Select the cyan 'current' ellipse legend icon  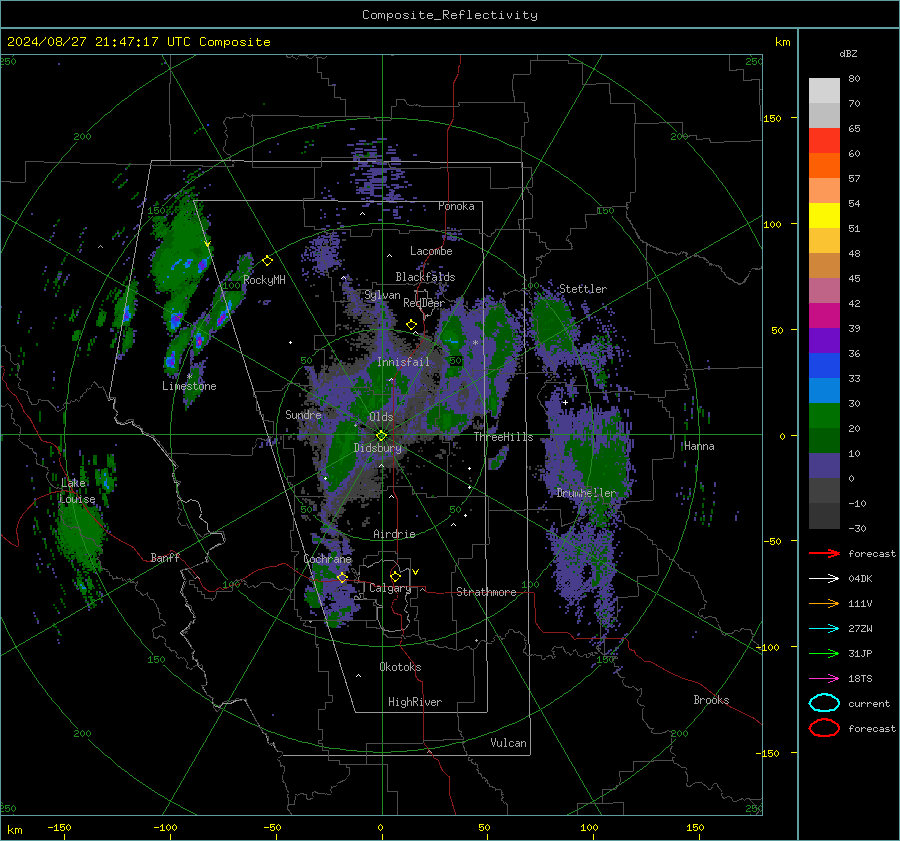coord(824,703)
